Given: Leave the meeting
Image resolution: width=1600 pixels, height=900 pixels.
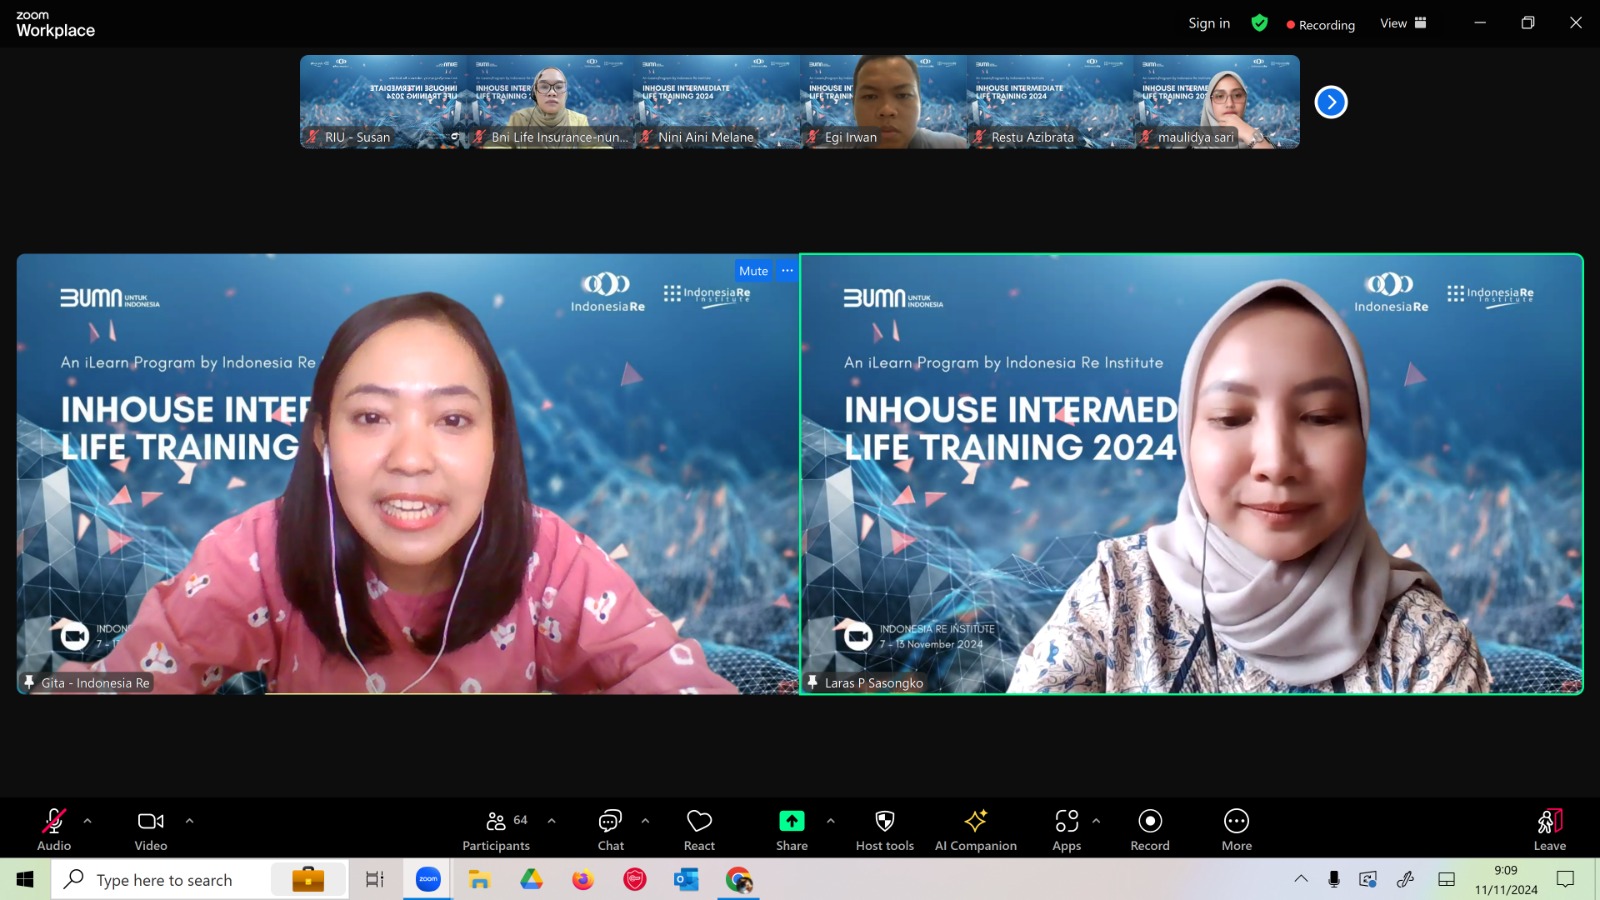Looking at the screenshot, I should pos(1550,830).
